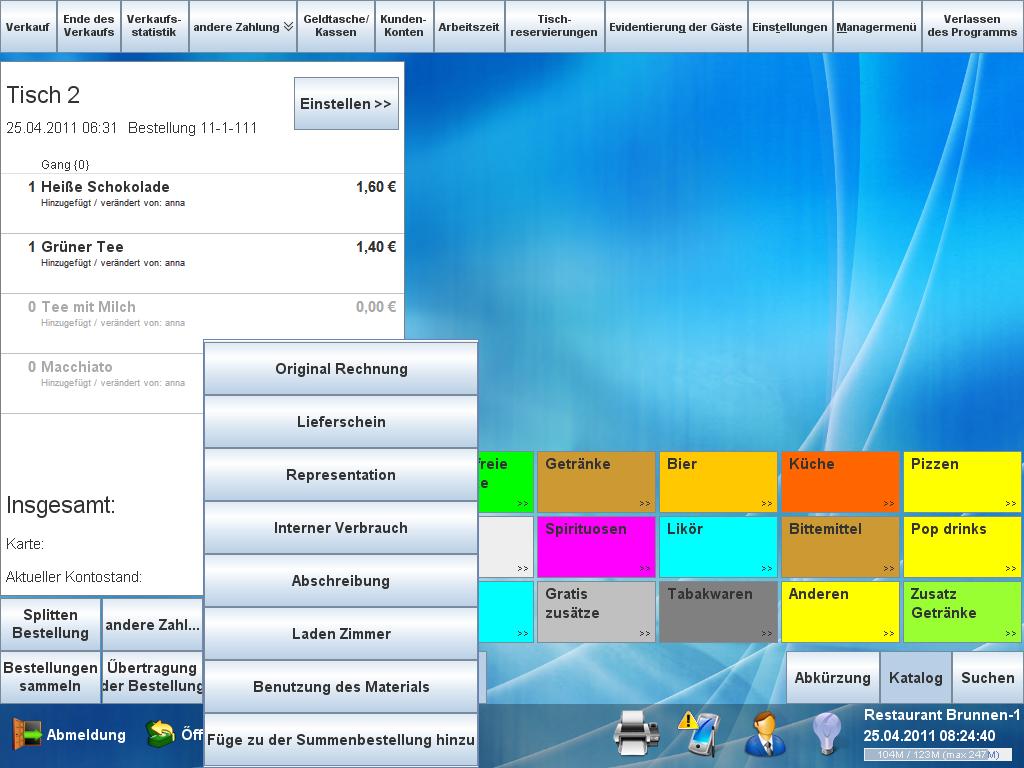
Task: Select the magenta Spirituosen category tile
Action: (595, 547)
